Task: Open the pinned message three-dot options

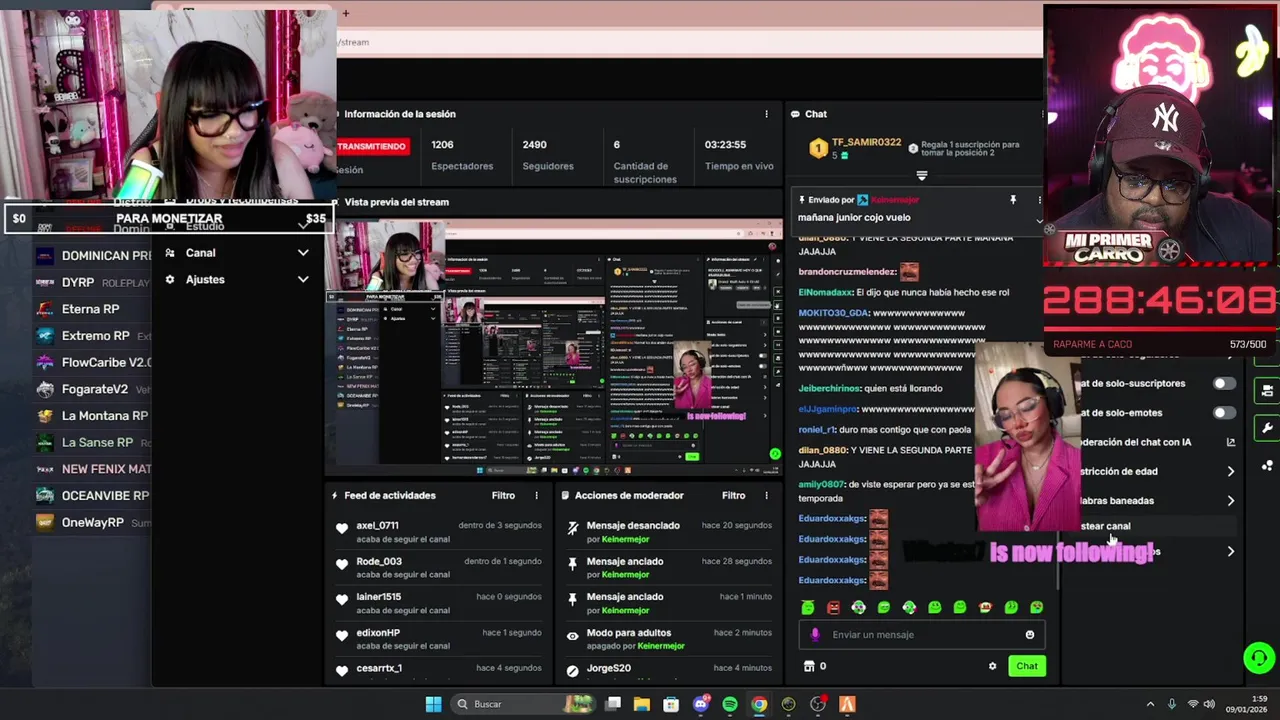Action: [x=1039, y=200]
